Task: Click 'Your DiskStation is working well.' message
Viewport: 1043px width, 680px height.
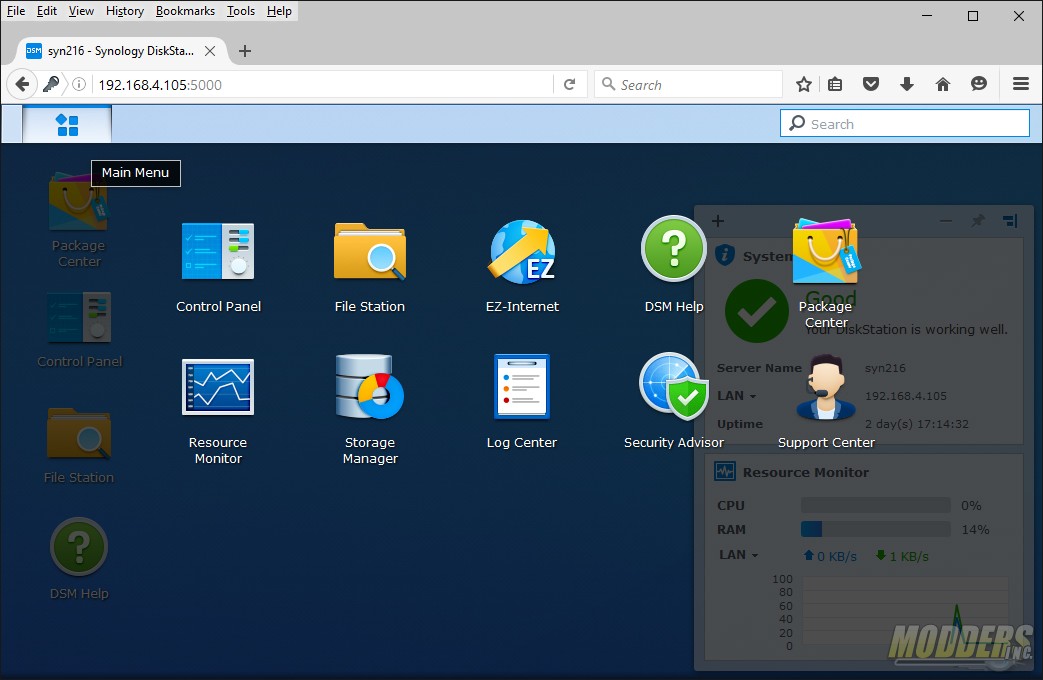Action: [906, 329]
